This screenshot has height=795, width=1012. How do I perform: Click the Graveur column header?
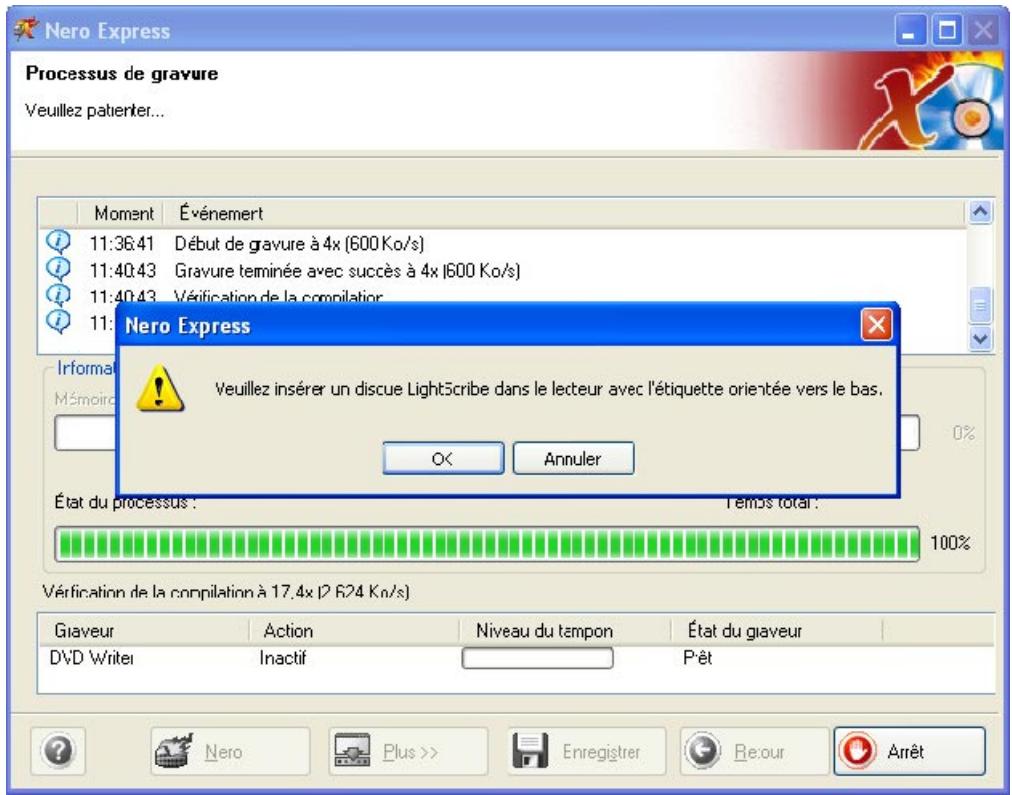(145, 630)
